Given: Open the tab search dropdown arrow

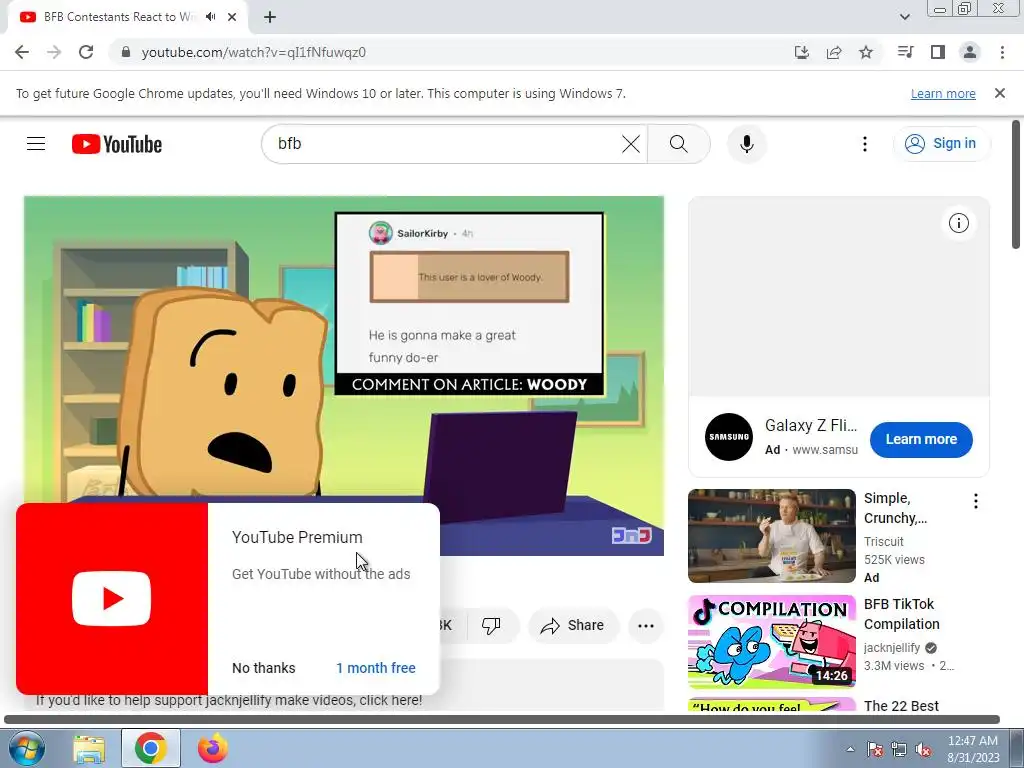Looking at the screenshot, I should (904, 17).
